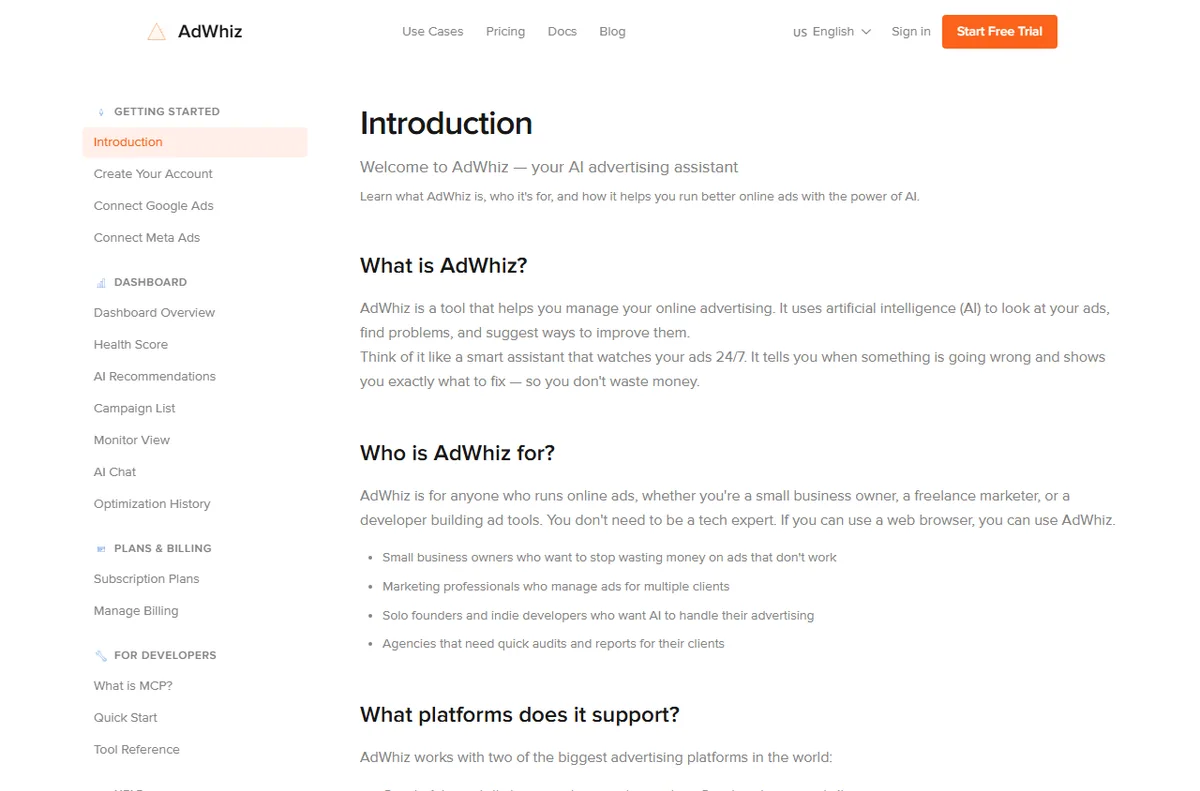Click the Welcome to AdWhiz subtitle
Screen dimensions: 1200x791
click(x=549, y=167)
